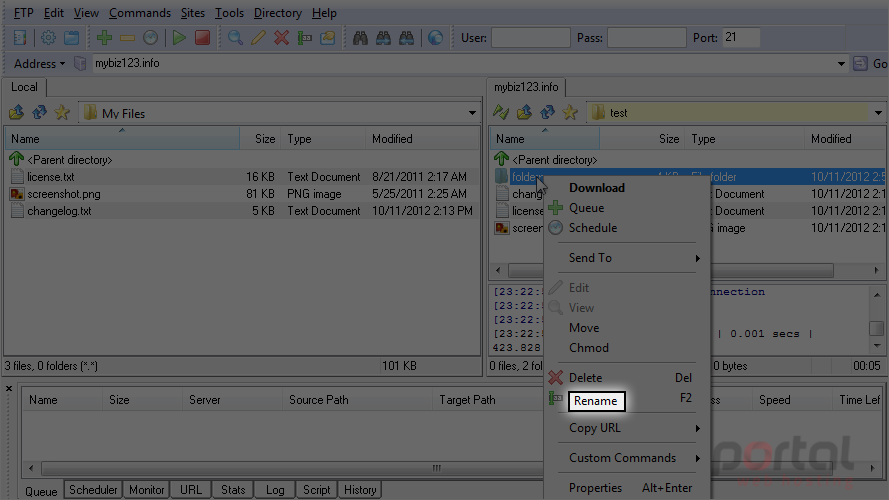This screenshot has height=500, width=889.
Task: Click the pencil edit-file toolbar icon
Action: tap(259, 38)
